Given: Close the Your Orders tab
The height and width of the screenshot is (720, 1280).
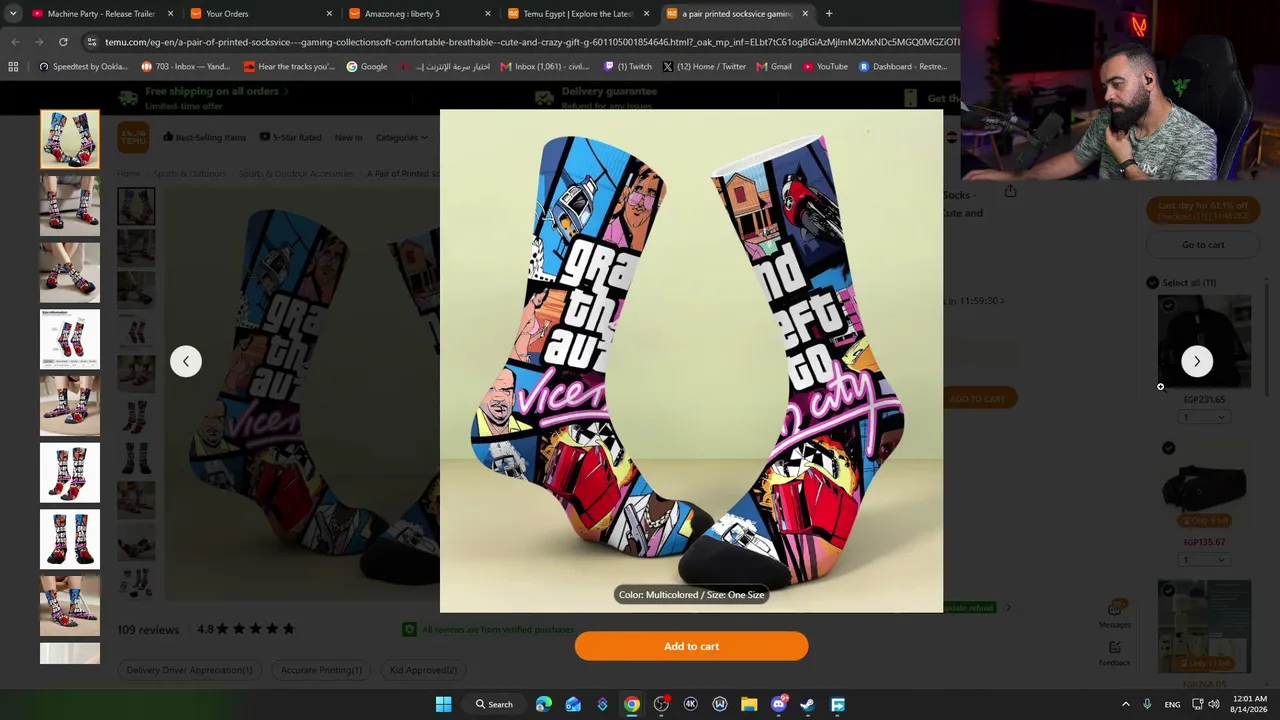Looking at the screenshot, I should pos(329,14).
